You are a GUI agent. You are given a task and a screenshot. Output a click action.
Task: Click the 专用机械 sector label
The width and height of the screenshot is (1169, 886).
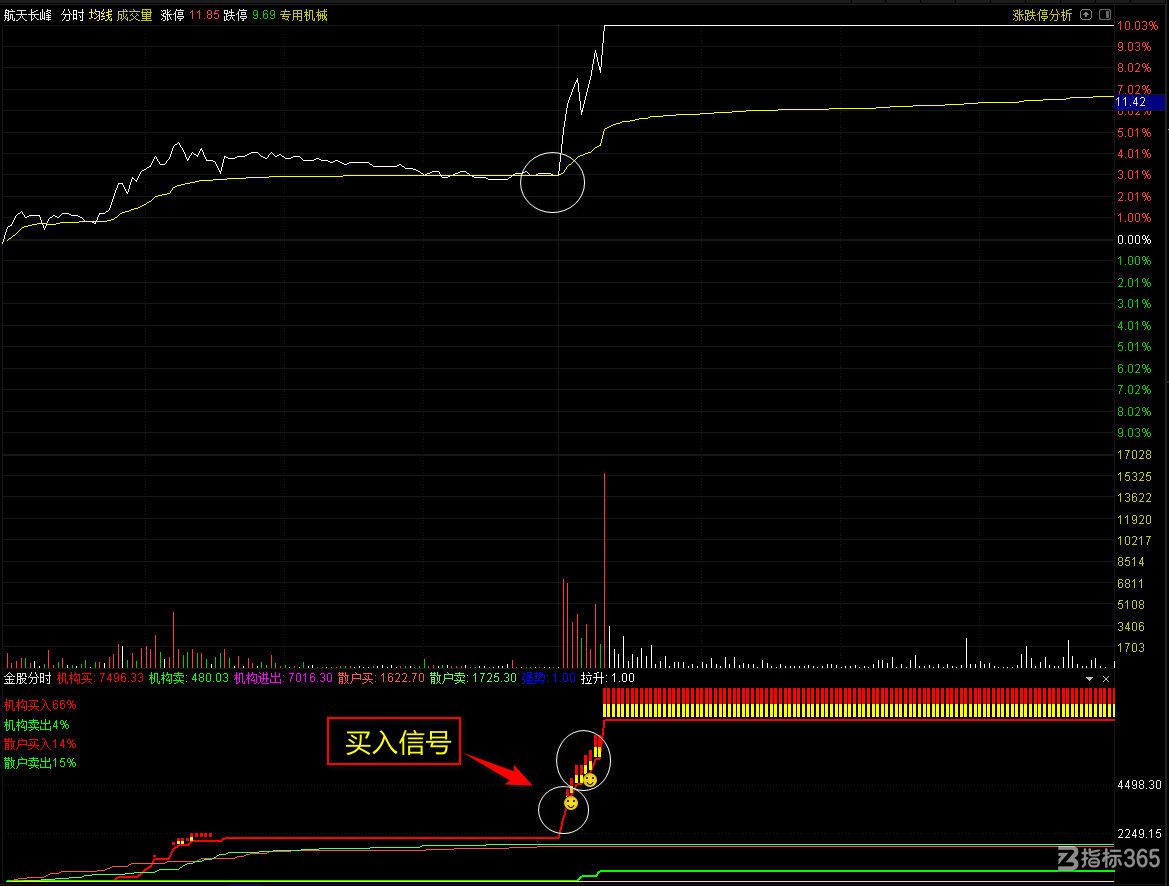pyautogui.click(x=304, y=15)
